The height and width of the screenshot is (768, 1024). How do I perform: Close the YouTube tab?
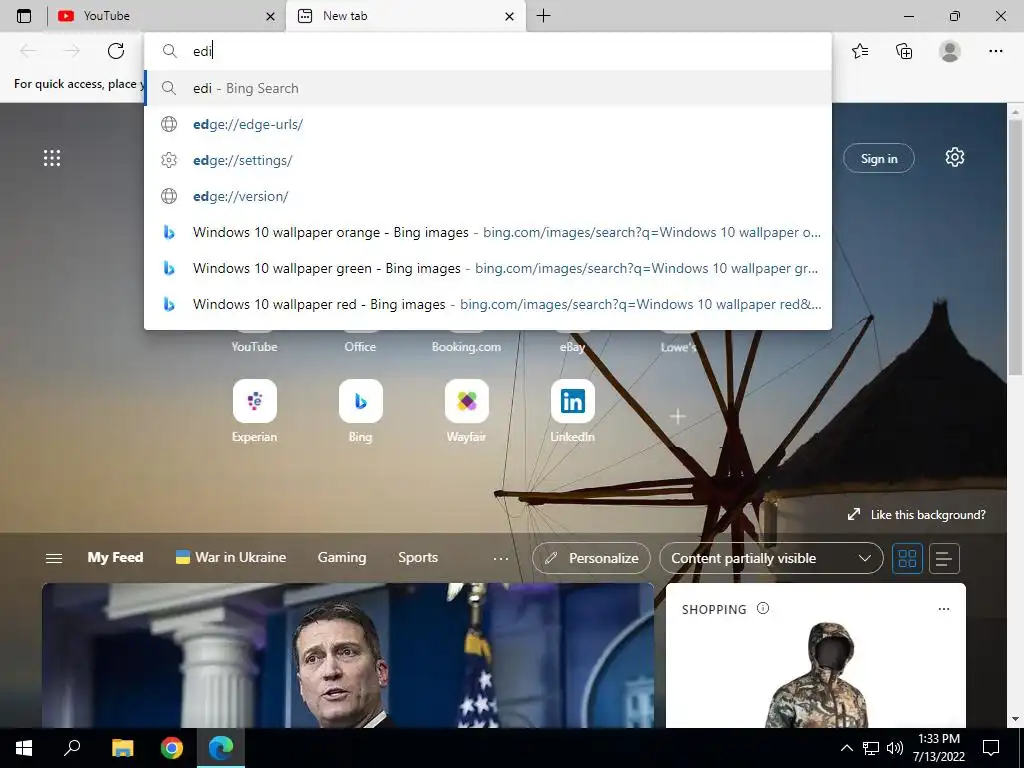pyautogui.click(x=270, y=16)
